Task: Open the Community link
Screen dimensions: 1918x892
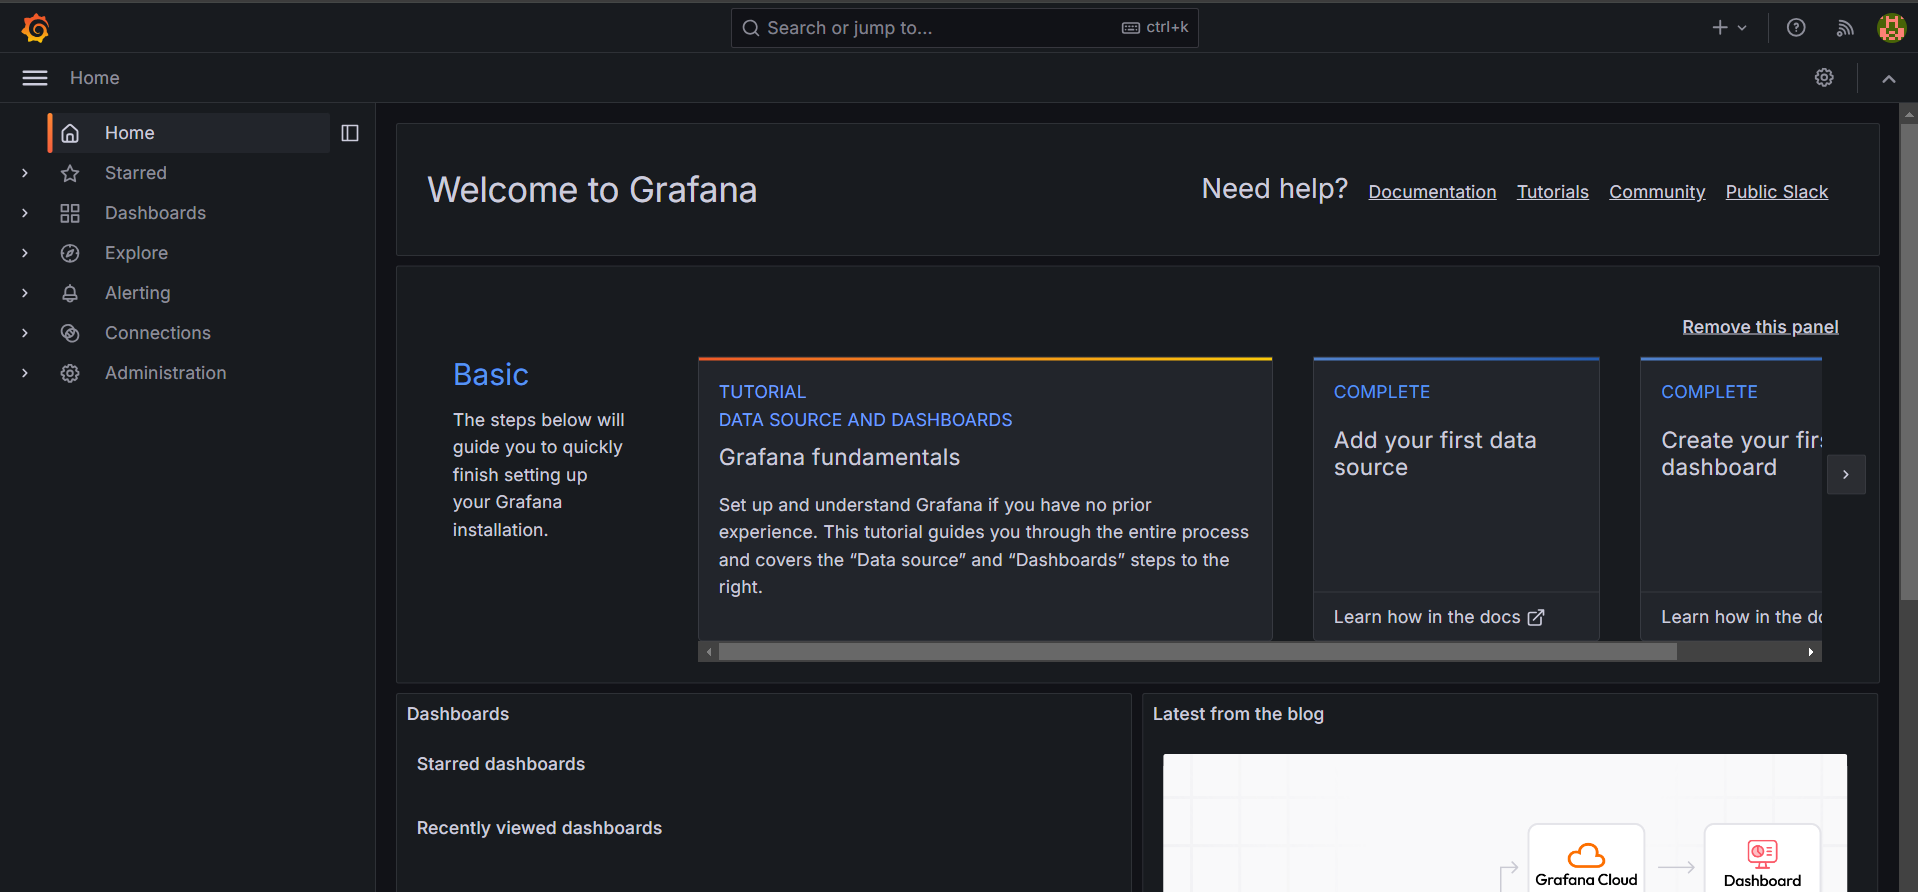Action: coord(1657,192)
